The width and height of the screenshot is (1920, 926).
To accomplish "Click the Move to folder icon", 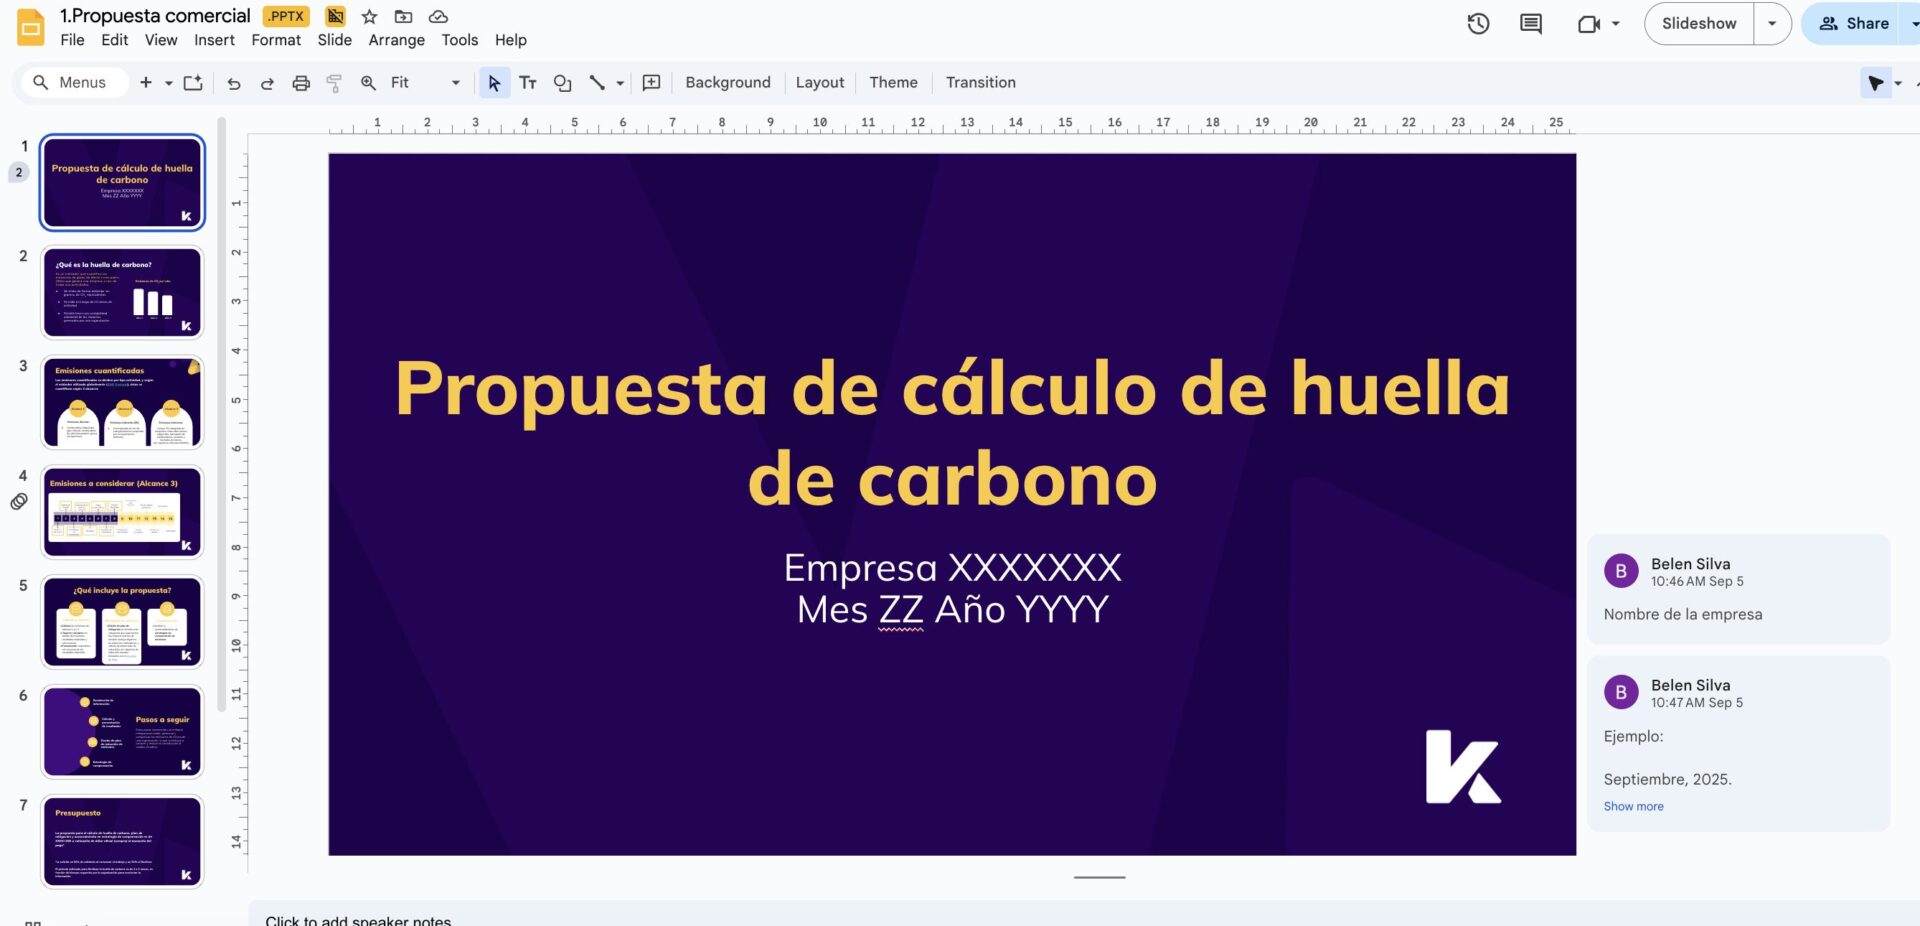I will click(x=403, y=17).
